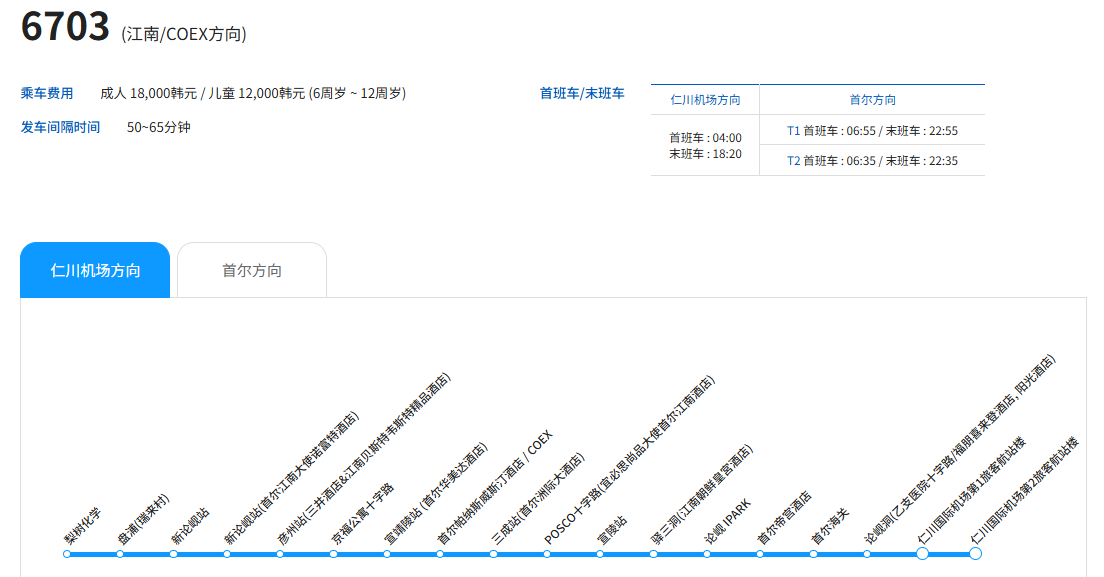1104x577 pixels.
Task: Select the 论岘 IPARK stop marker
Action: point(707,554)
